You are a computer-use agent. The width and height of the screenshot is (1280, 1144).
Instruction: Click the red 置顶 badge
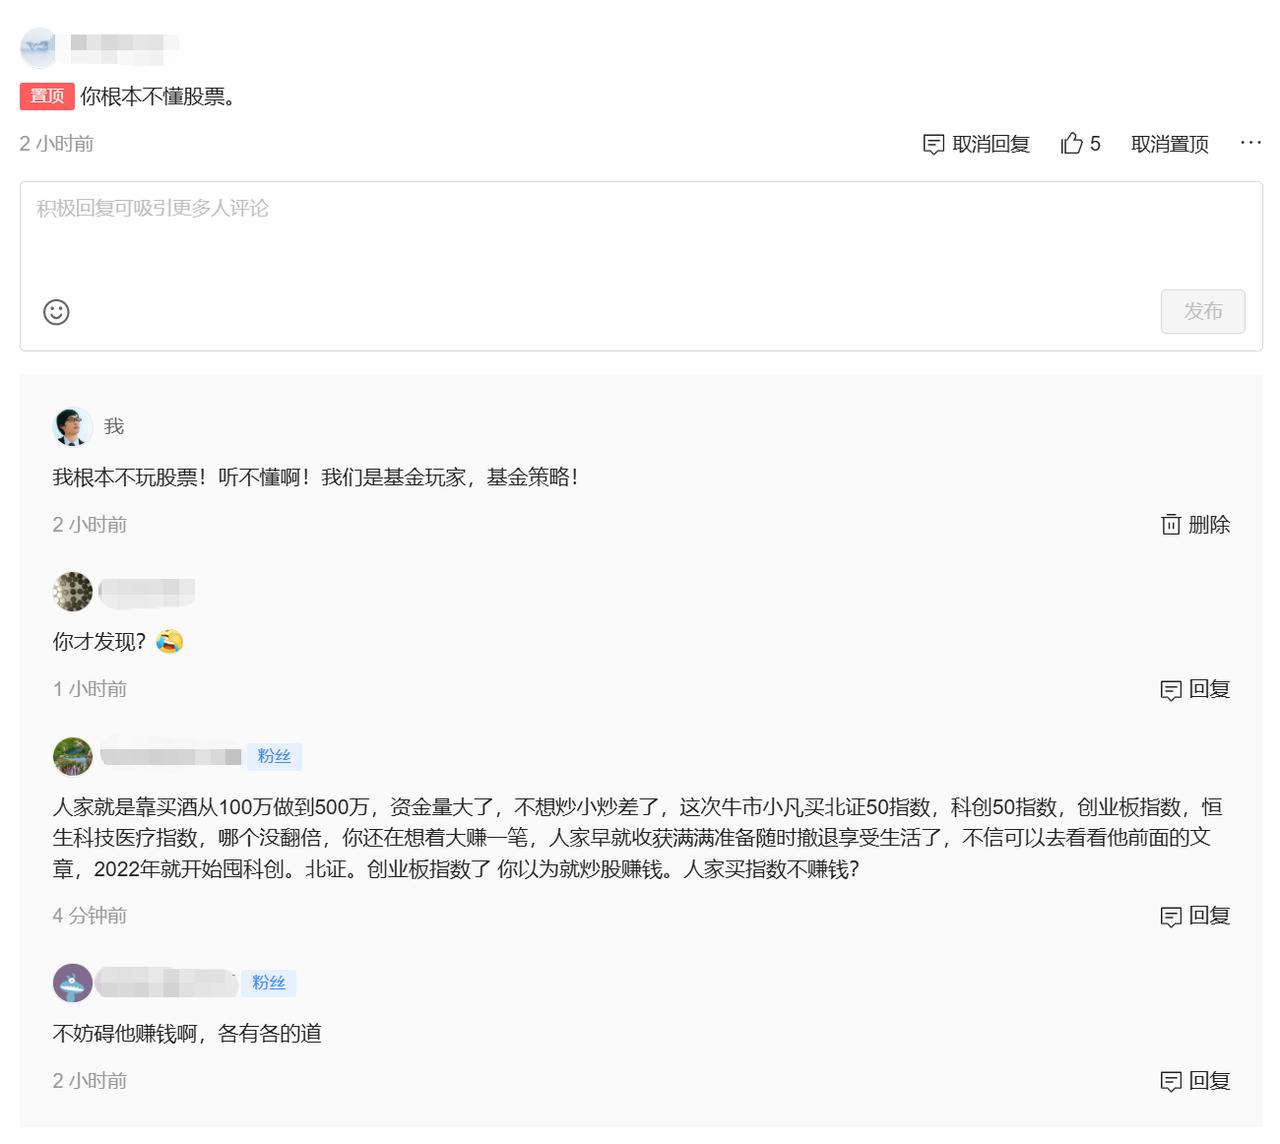pyautogui.click(x=46, y=96)
